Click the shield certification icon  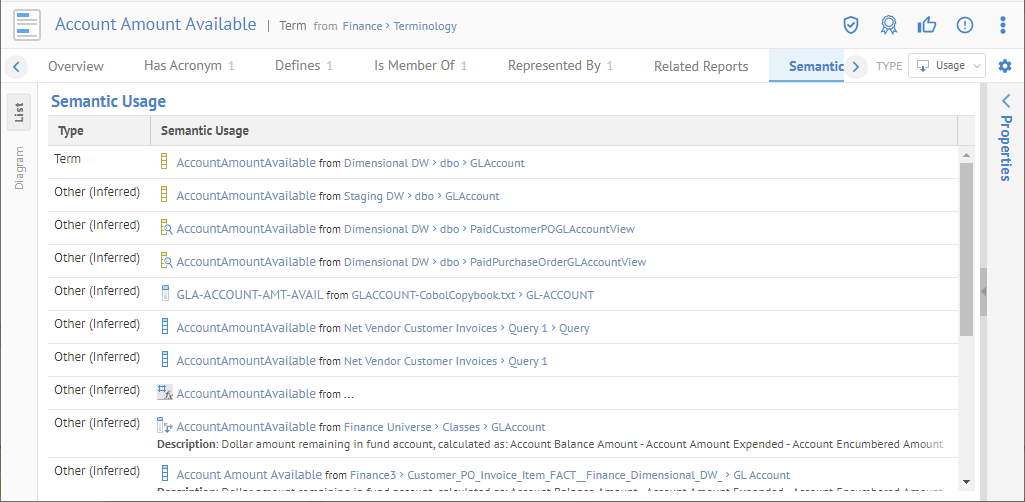point(851,25)
